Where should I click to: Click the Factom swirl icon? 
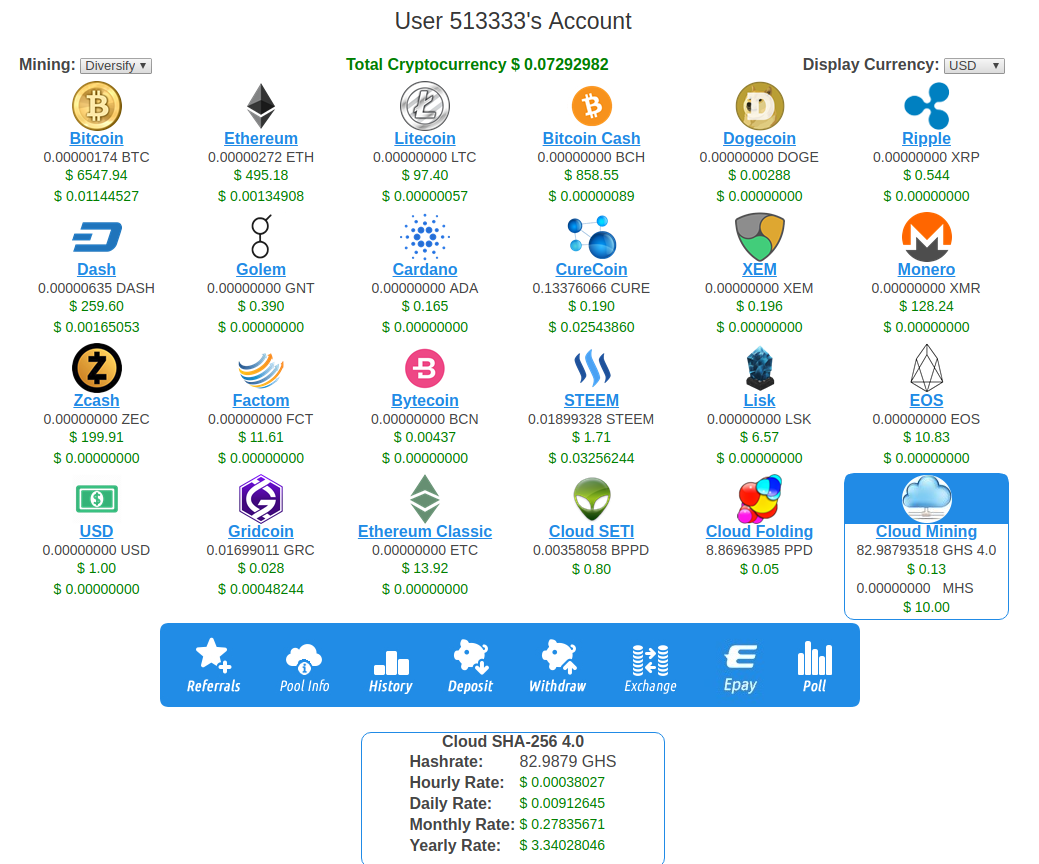tap(261, 369)
